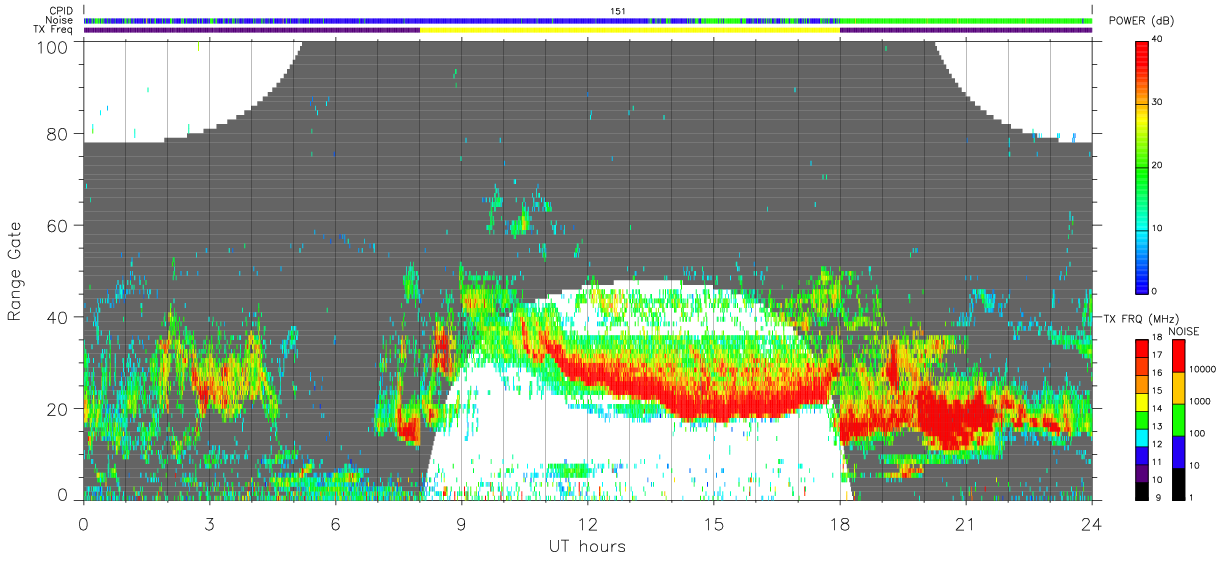The height and width of the screenshot is (567, 1228).
Task: Click range gate tick label 100
Action: coord(54,46)
